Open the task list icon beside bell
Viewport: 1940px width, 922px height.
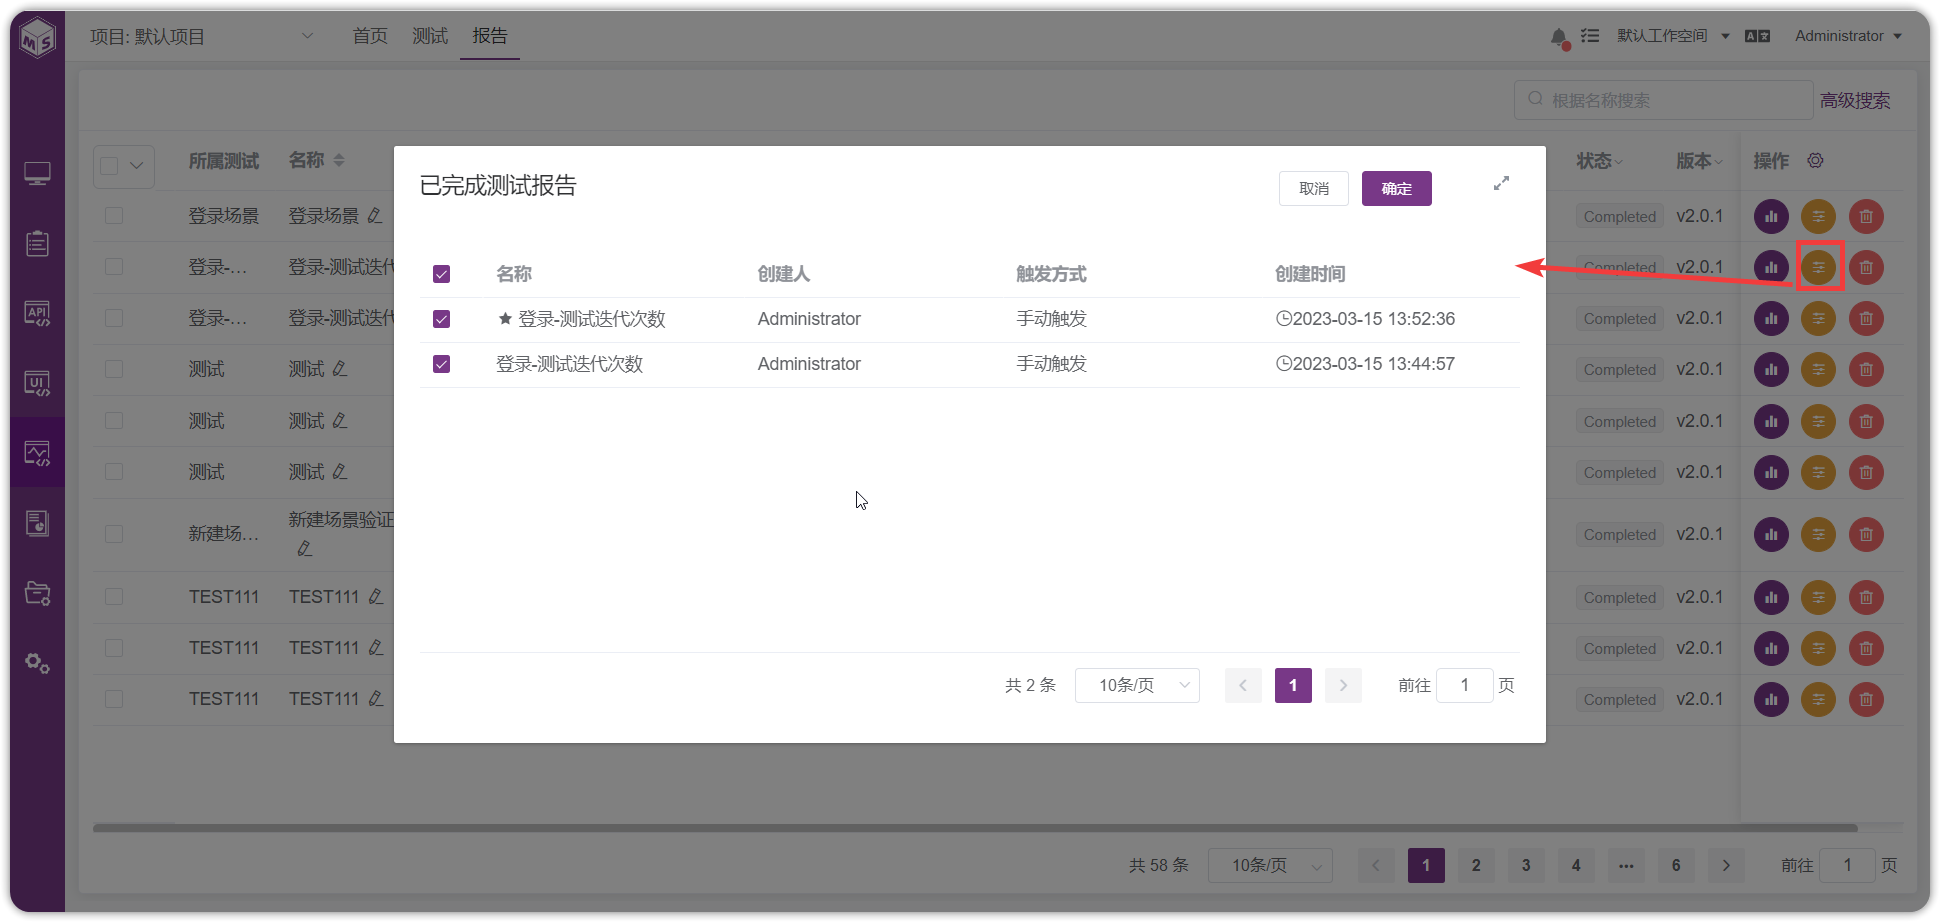tap(1590, 36)
